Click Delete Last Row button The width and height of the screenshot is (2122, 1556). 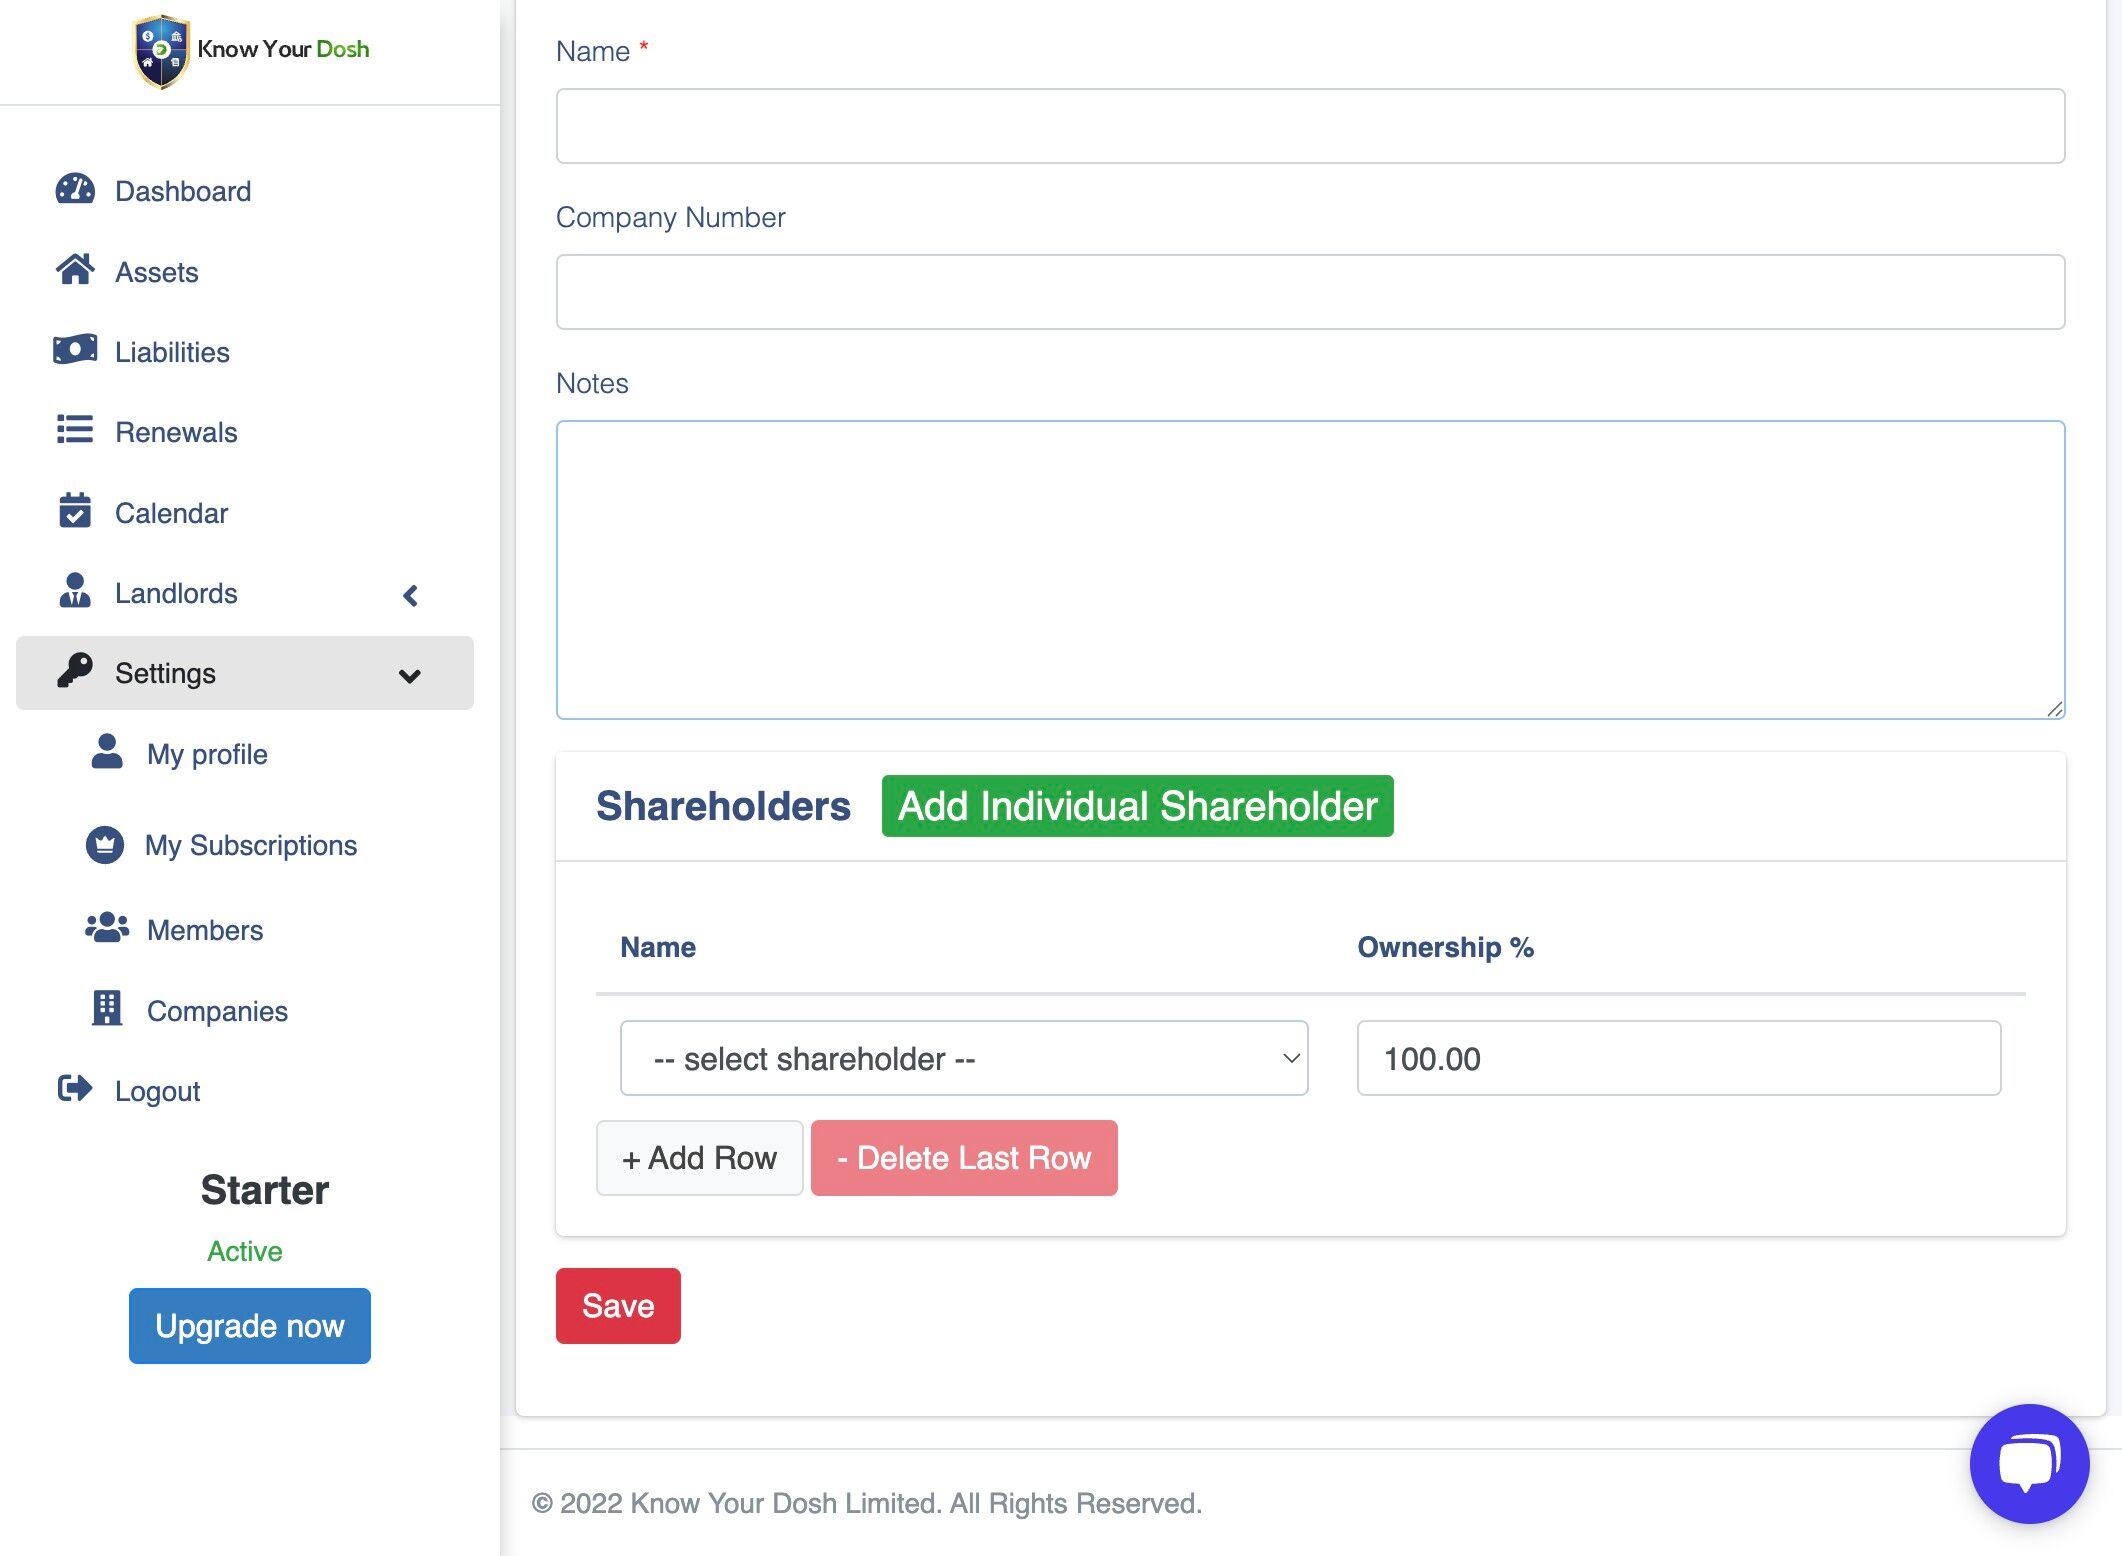963,1157
